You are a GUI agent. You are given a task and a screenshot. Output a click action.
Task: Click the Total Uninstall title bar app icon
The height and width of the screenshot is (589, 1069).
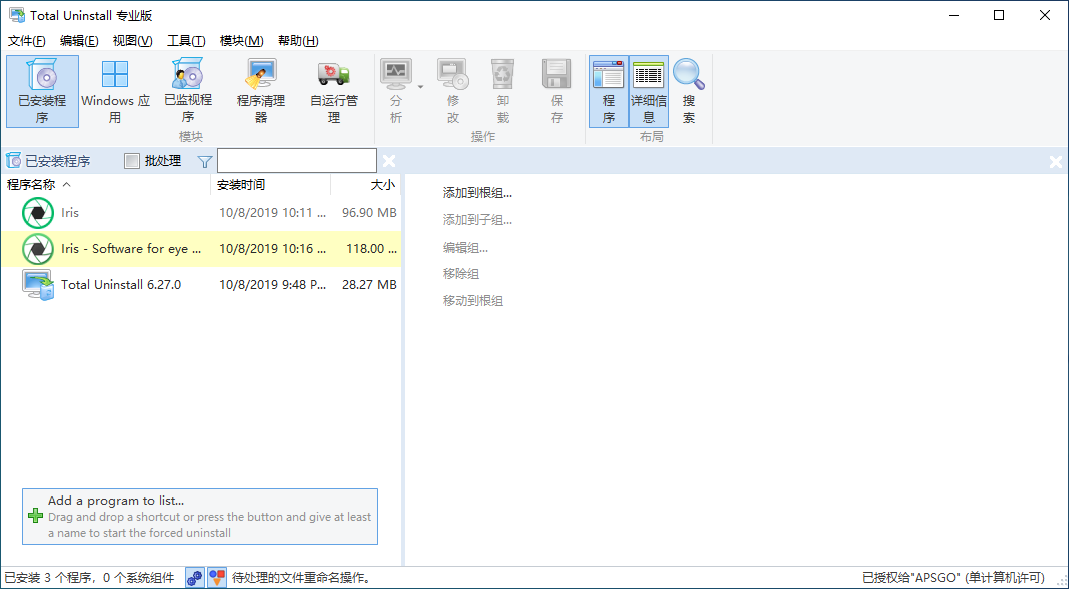click(x=16, y=15)
